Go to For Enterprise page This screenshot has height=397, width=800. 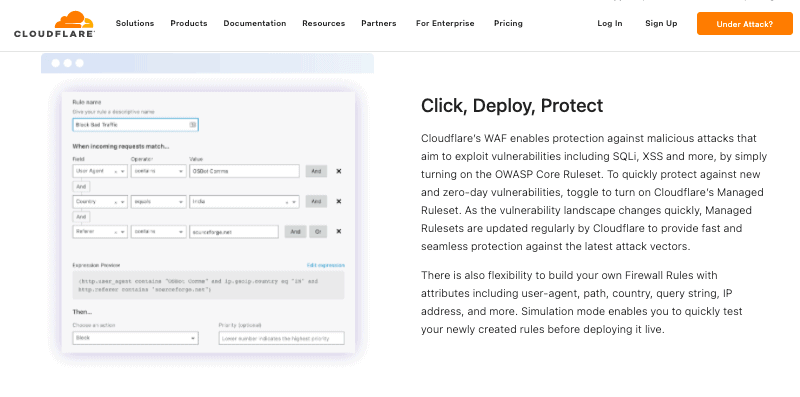click(445, 23)
